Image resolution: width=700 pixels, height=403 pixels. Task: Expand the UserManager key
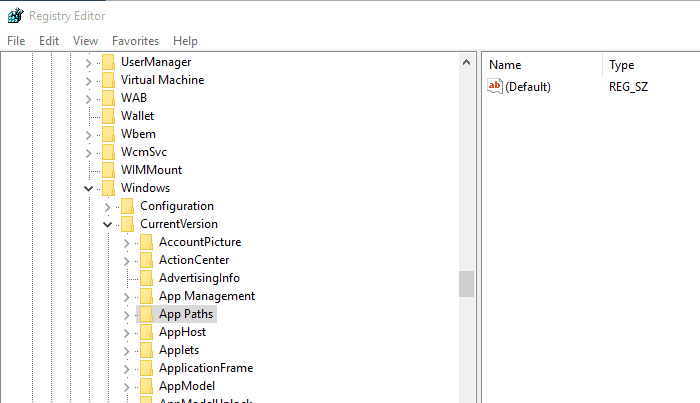point(88,63)
